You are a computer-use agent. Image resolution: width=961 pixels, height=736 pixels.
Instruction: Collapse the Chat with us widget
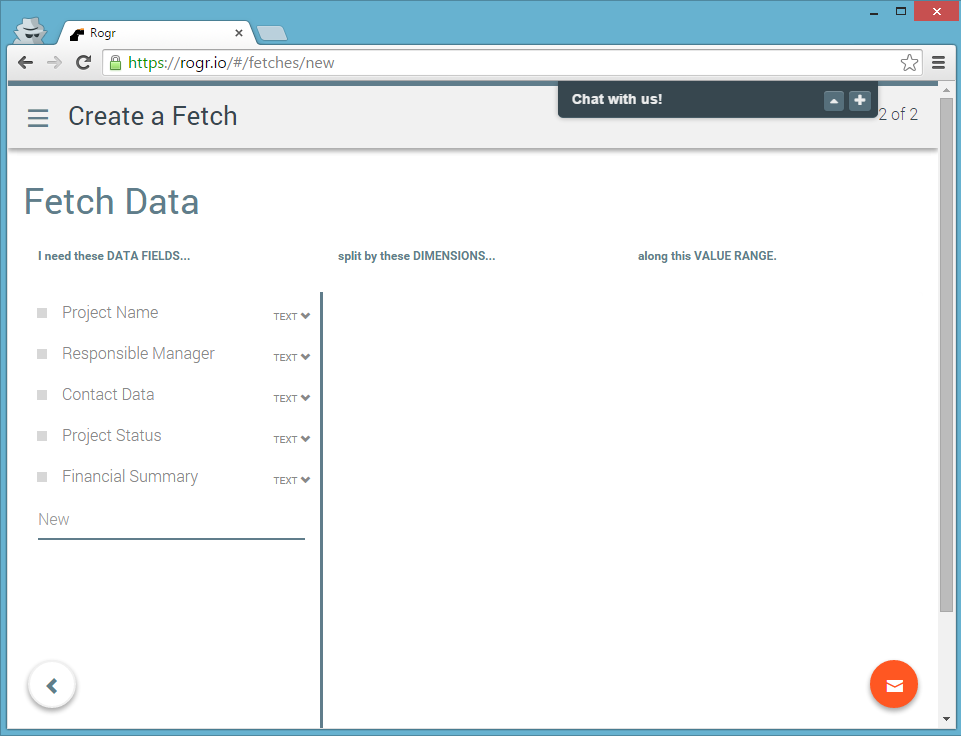(x=833, y=100)
